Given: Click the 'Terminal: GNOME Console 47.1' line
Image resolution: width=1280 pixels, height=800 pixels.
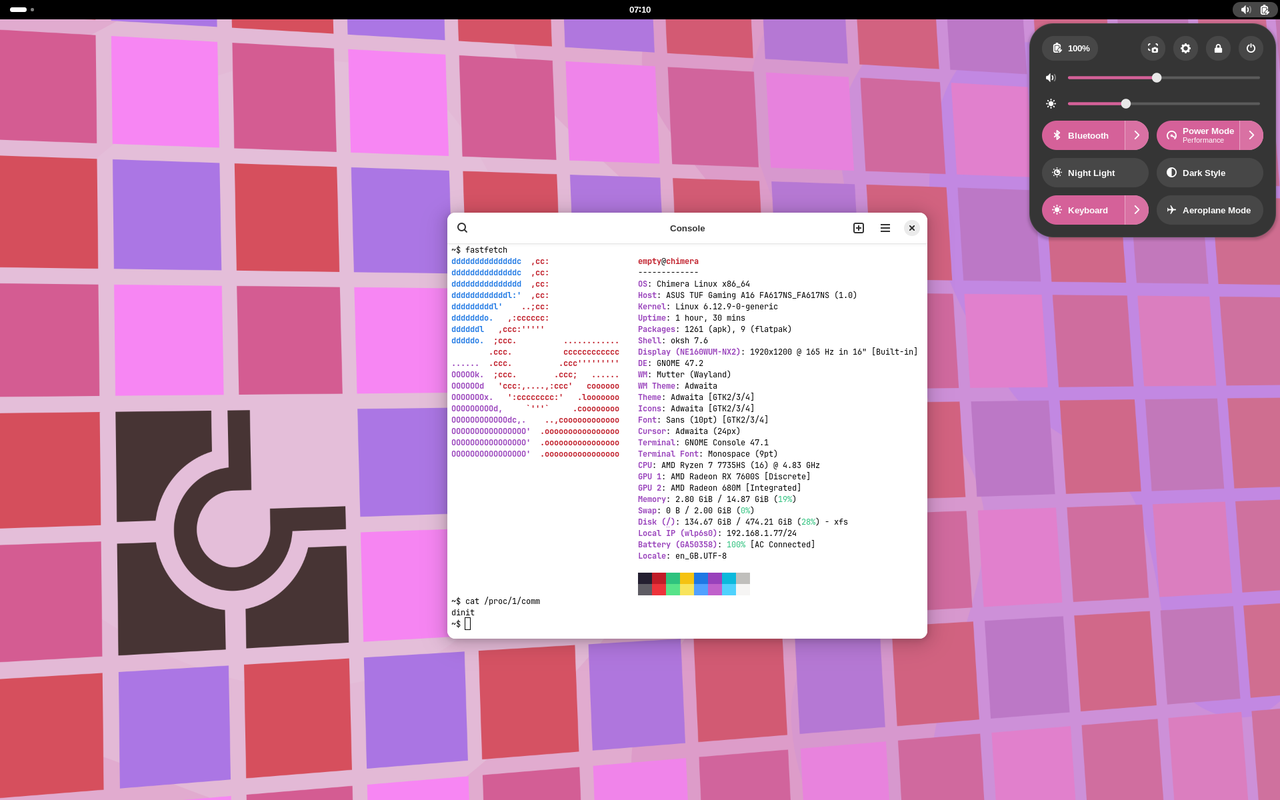Looking at the screenshot, I should tap(703, 443).
